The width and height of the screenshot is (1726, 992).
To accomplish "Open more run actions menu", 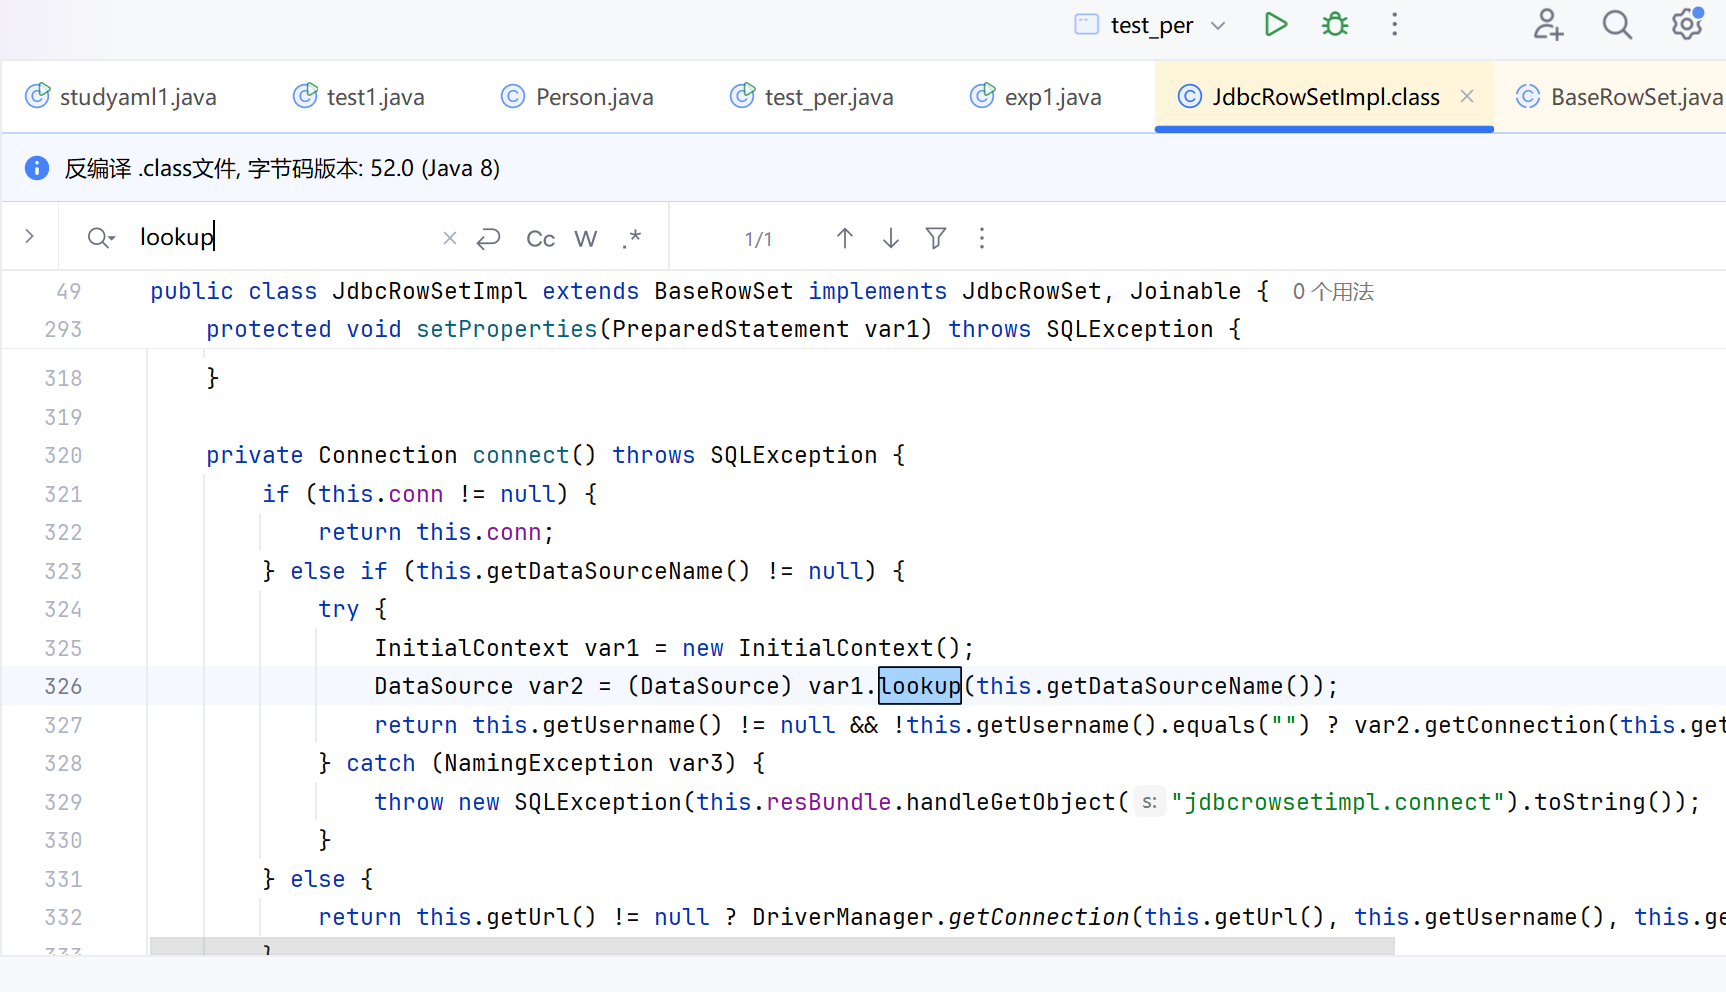I will coord(1394,24).
